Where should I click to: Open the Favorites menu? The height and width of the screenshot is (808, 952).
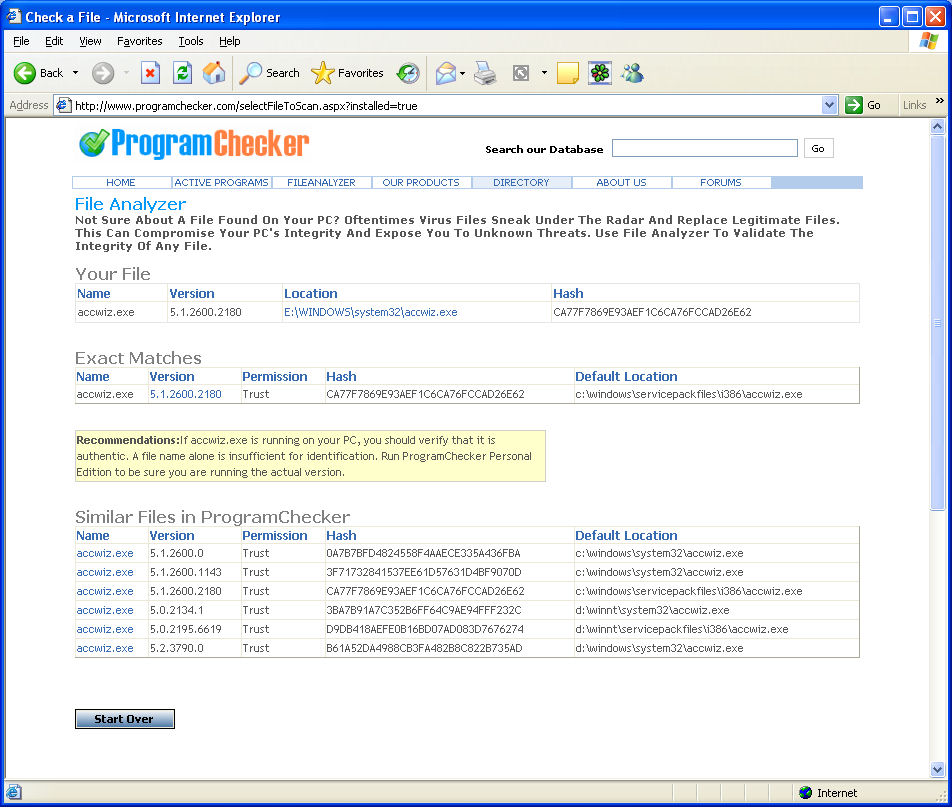(x=140, y=41)
